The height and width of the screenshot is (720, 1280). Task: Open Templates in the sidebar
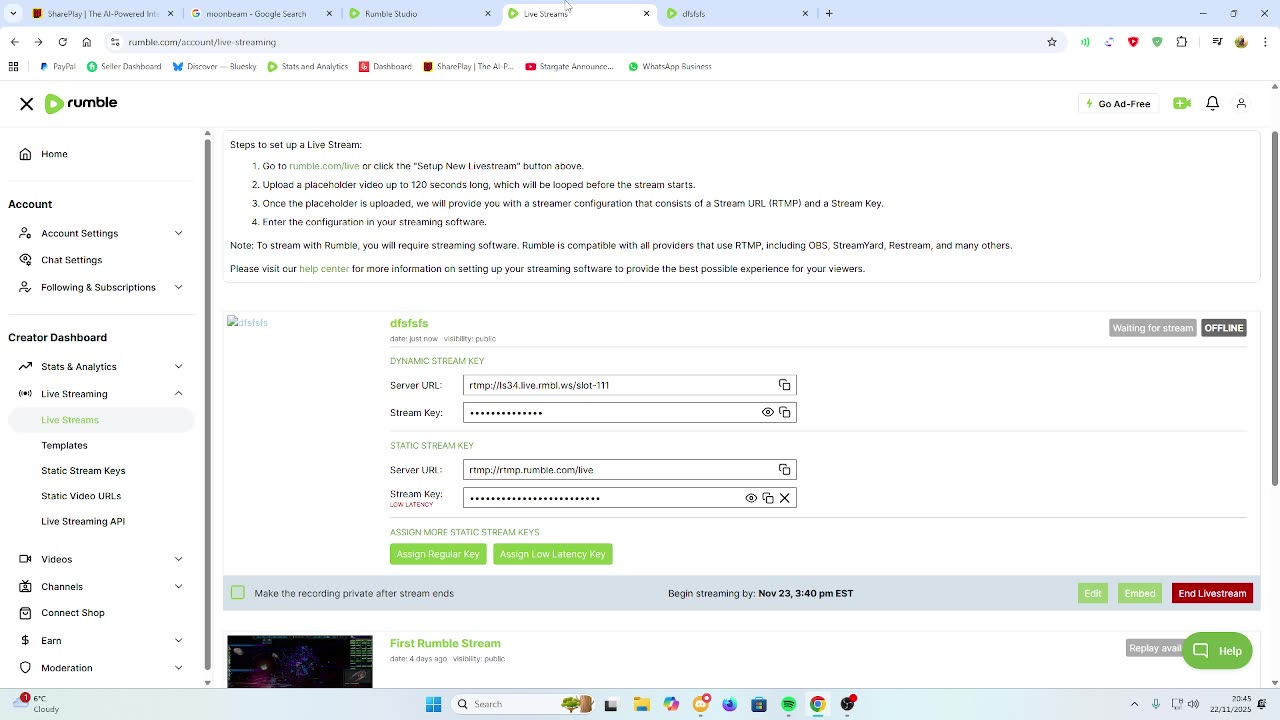[64, 445]
